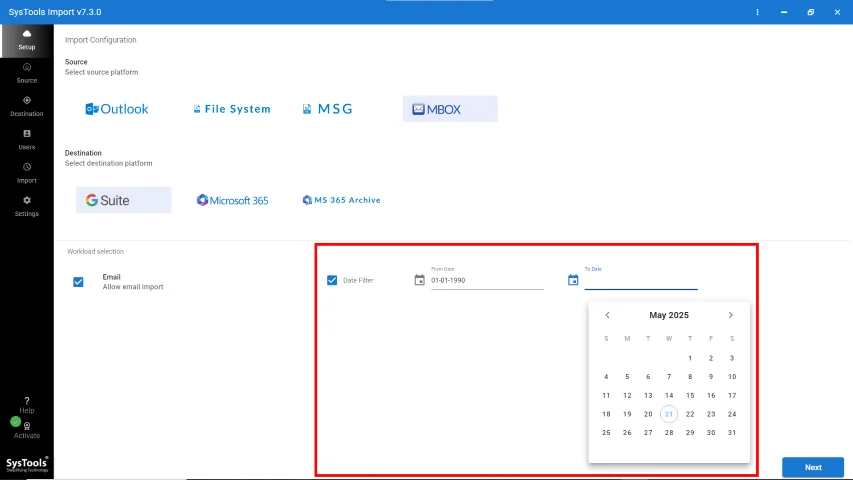Select File System source platform
The width and height of the screenshot is (853, 480).
pyautogui.click(x=232, y=109)
